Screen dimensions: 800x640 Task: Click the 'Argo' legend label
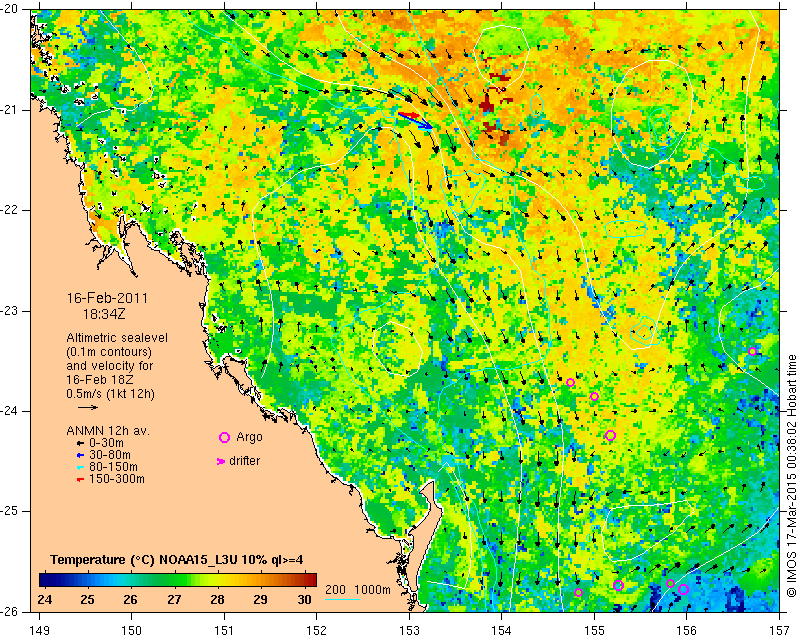249,437
